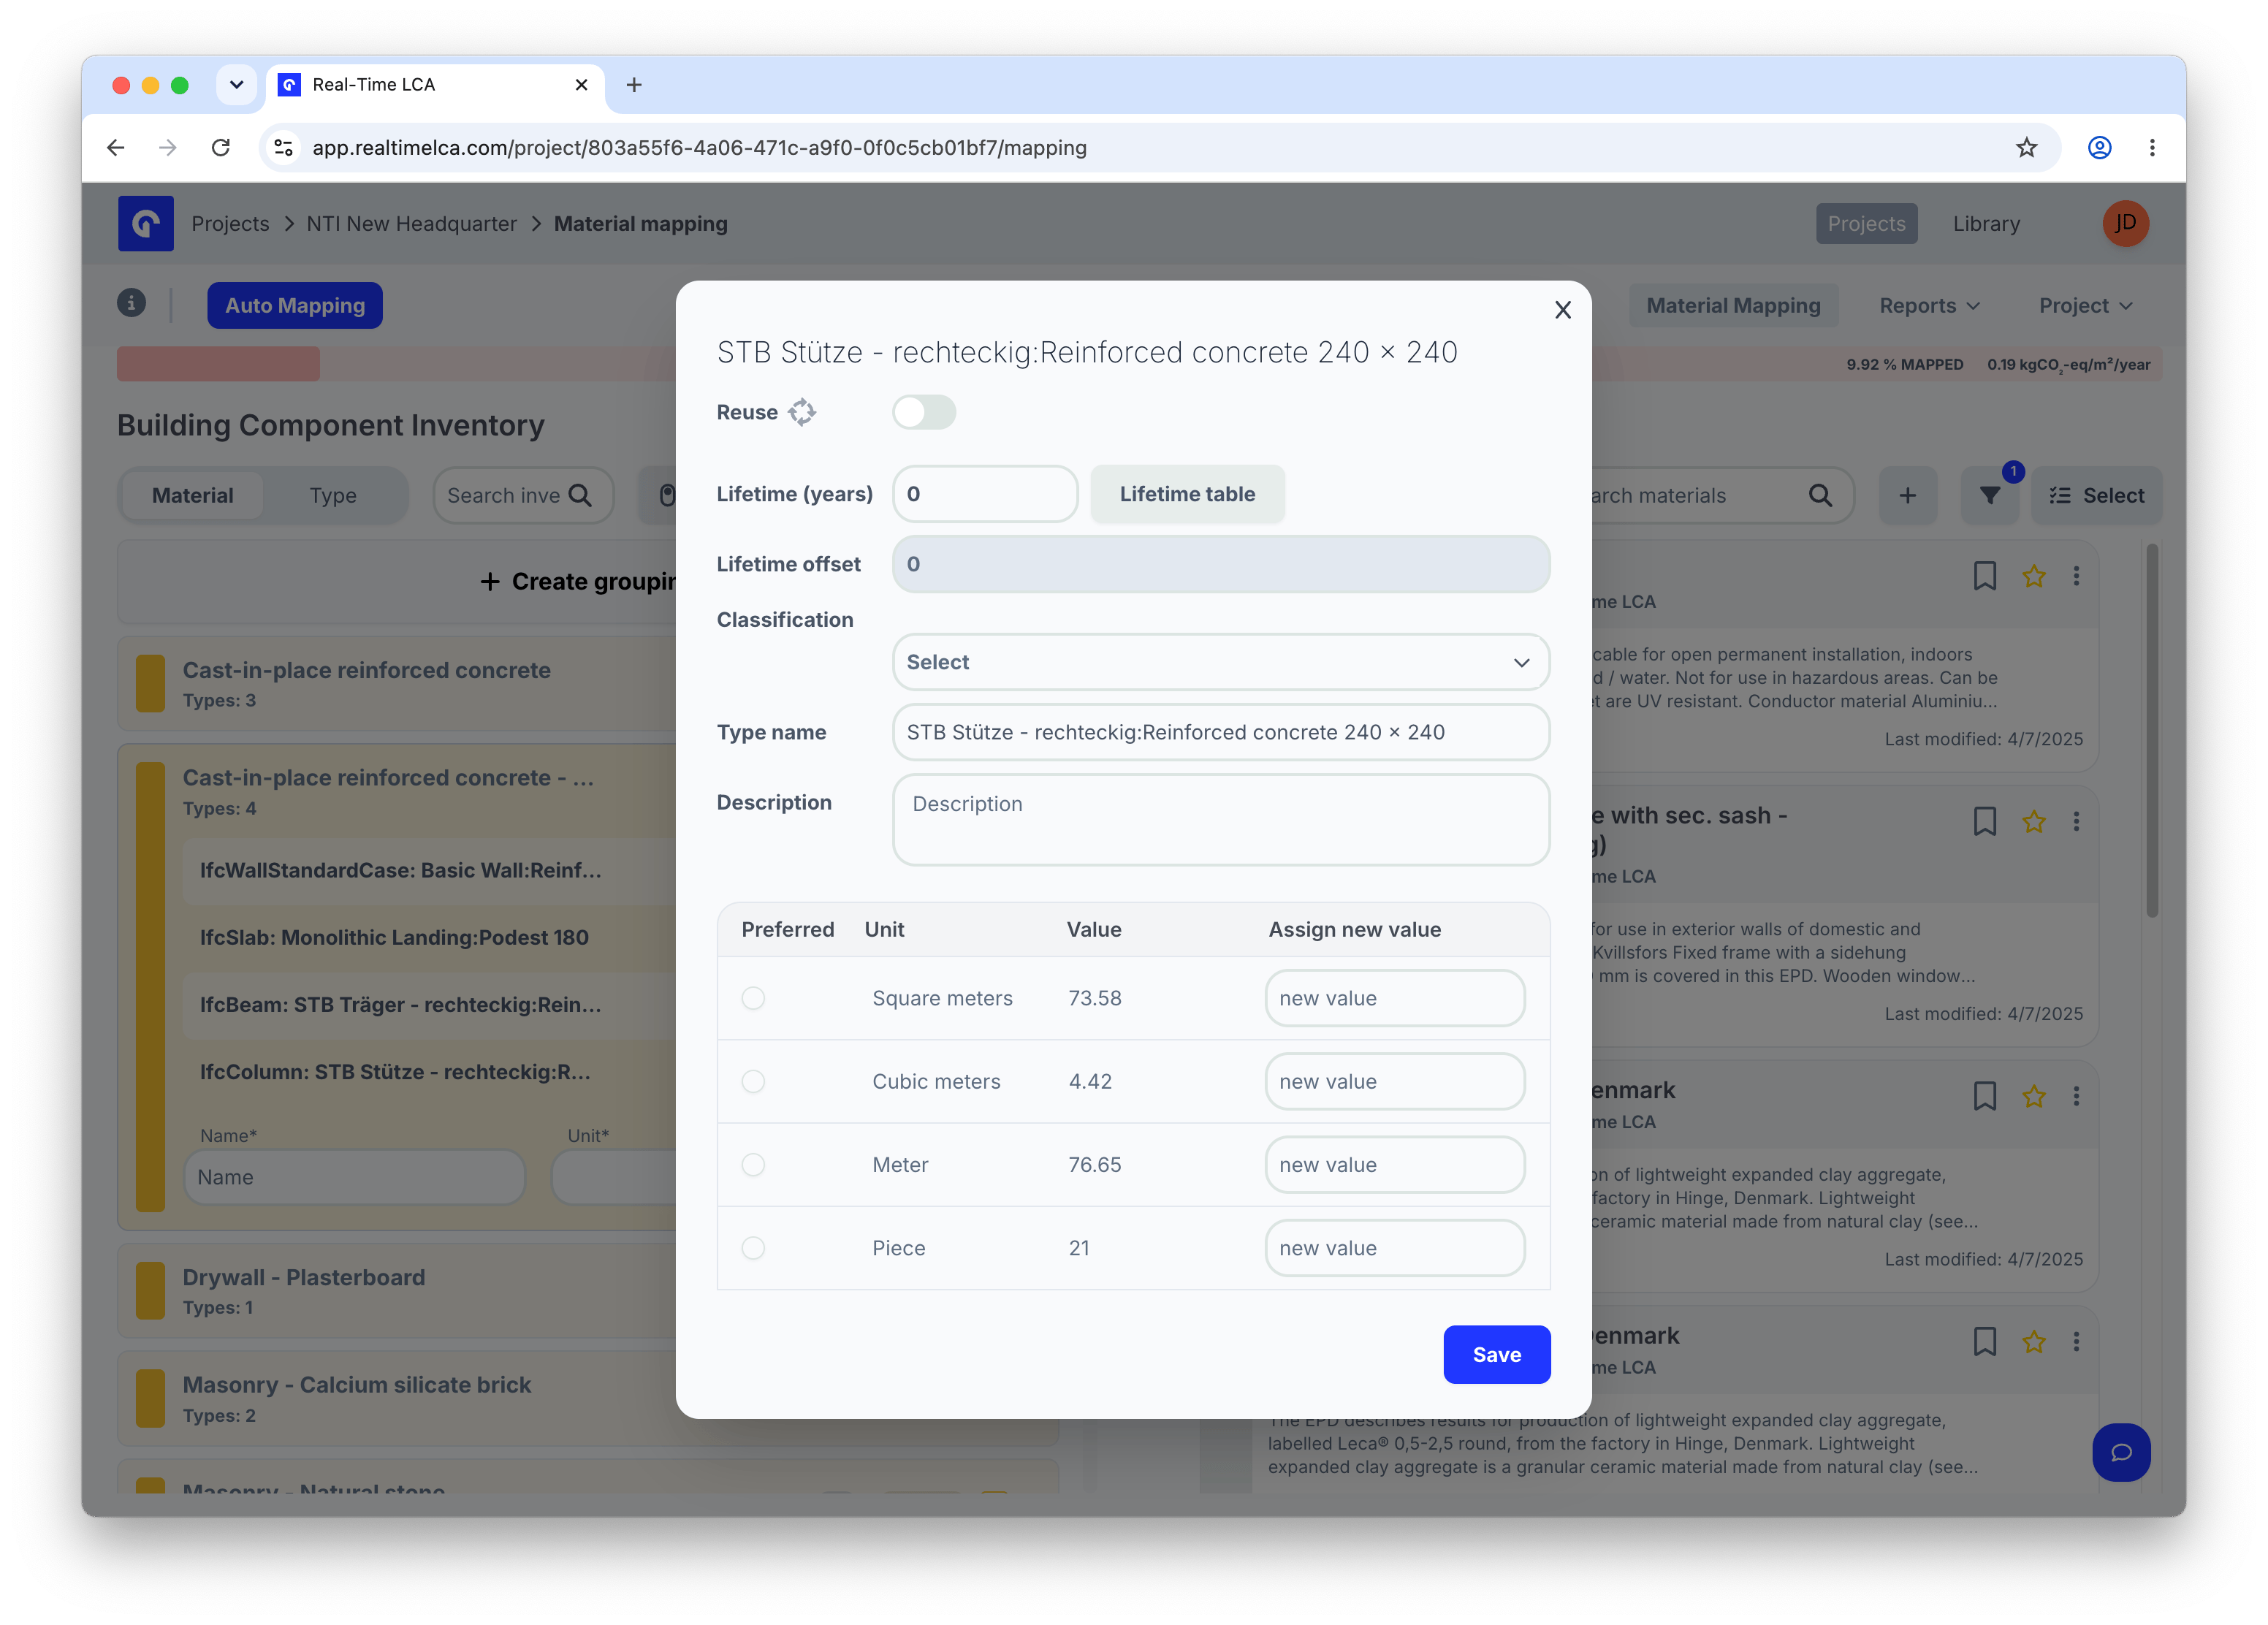Bookmark this page with the star icon
Screen dimensions: 2268x1625
point(2026,148)
